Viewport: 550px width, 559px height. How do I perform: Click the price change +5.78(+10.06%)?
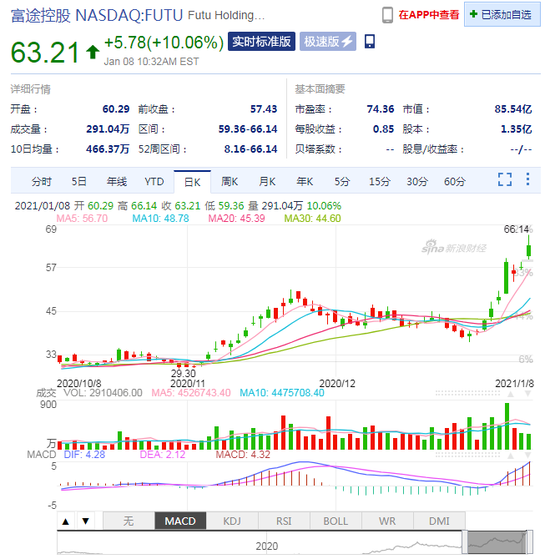click(x=164, y=42)
